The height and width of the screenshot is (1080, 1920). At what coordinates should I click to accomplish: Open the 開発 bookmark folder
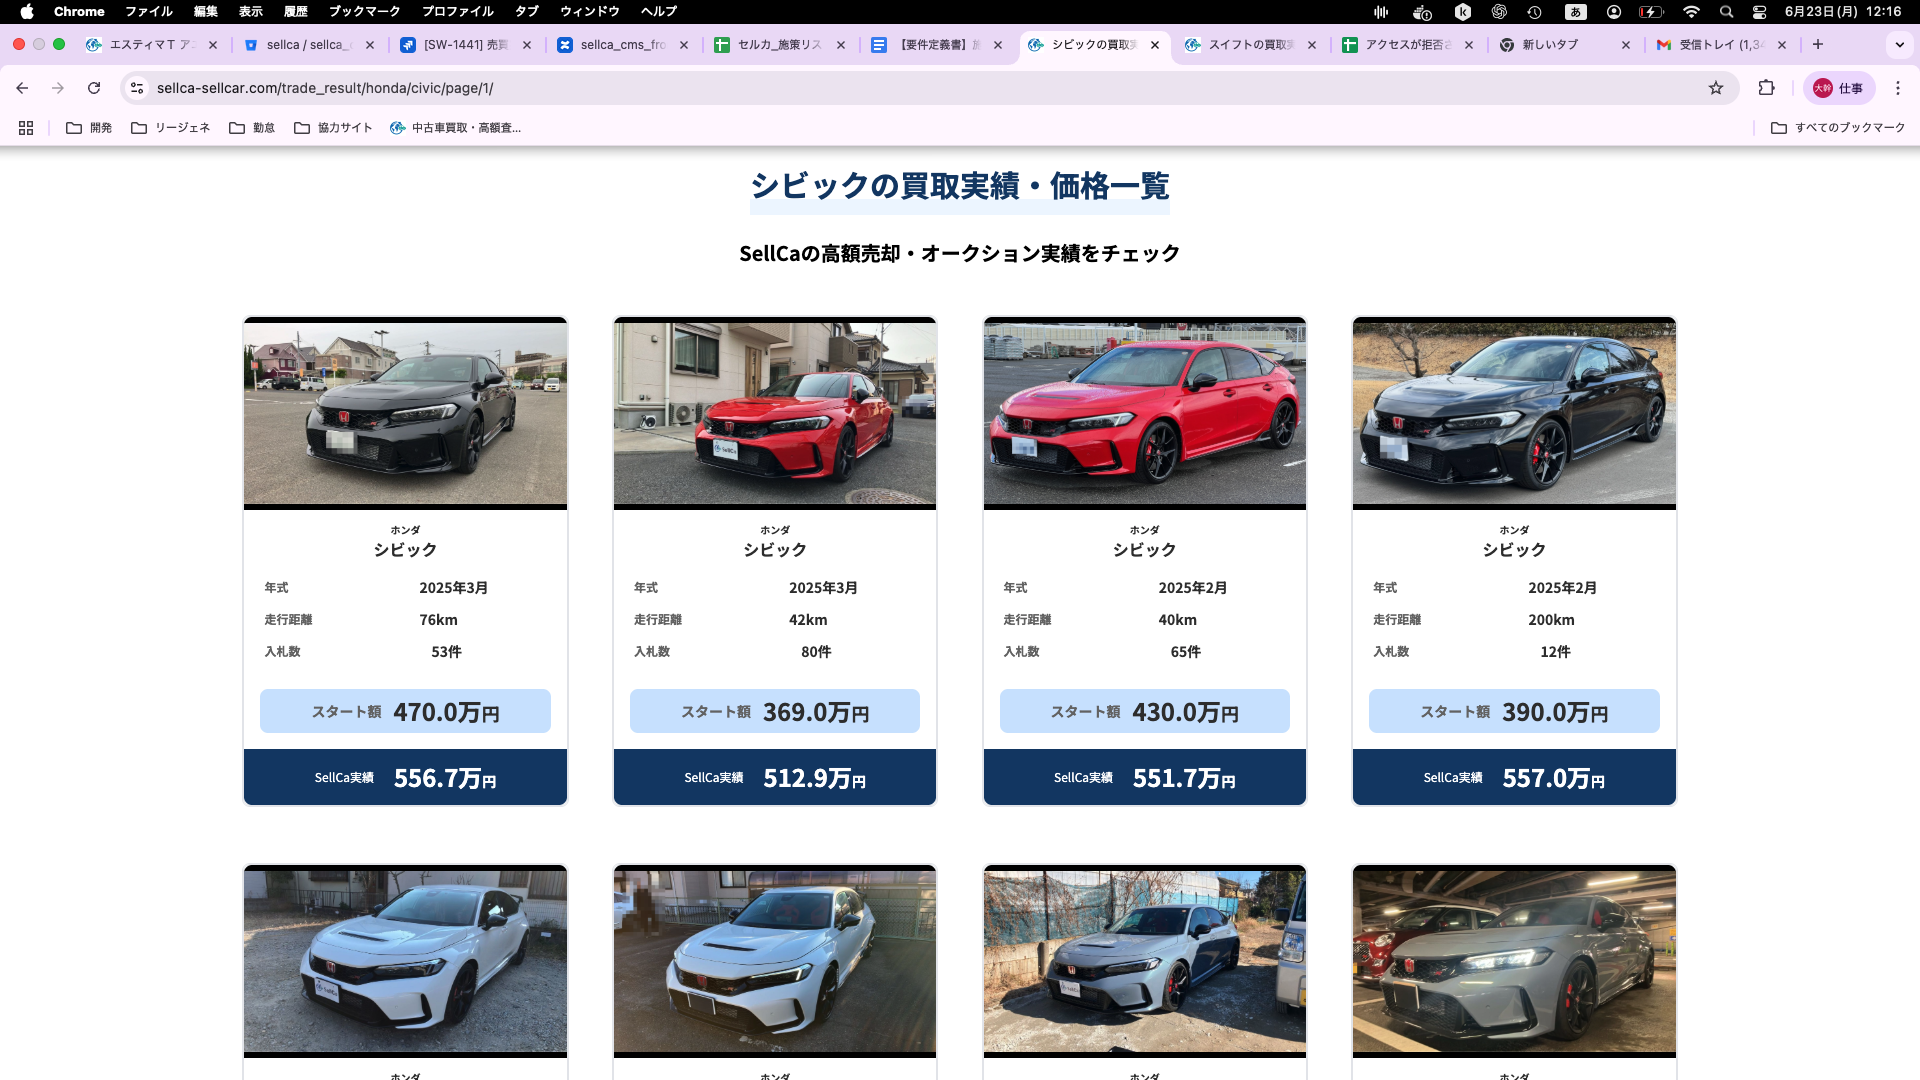[x=89, y=128]
